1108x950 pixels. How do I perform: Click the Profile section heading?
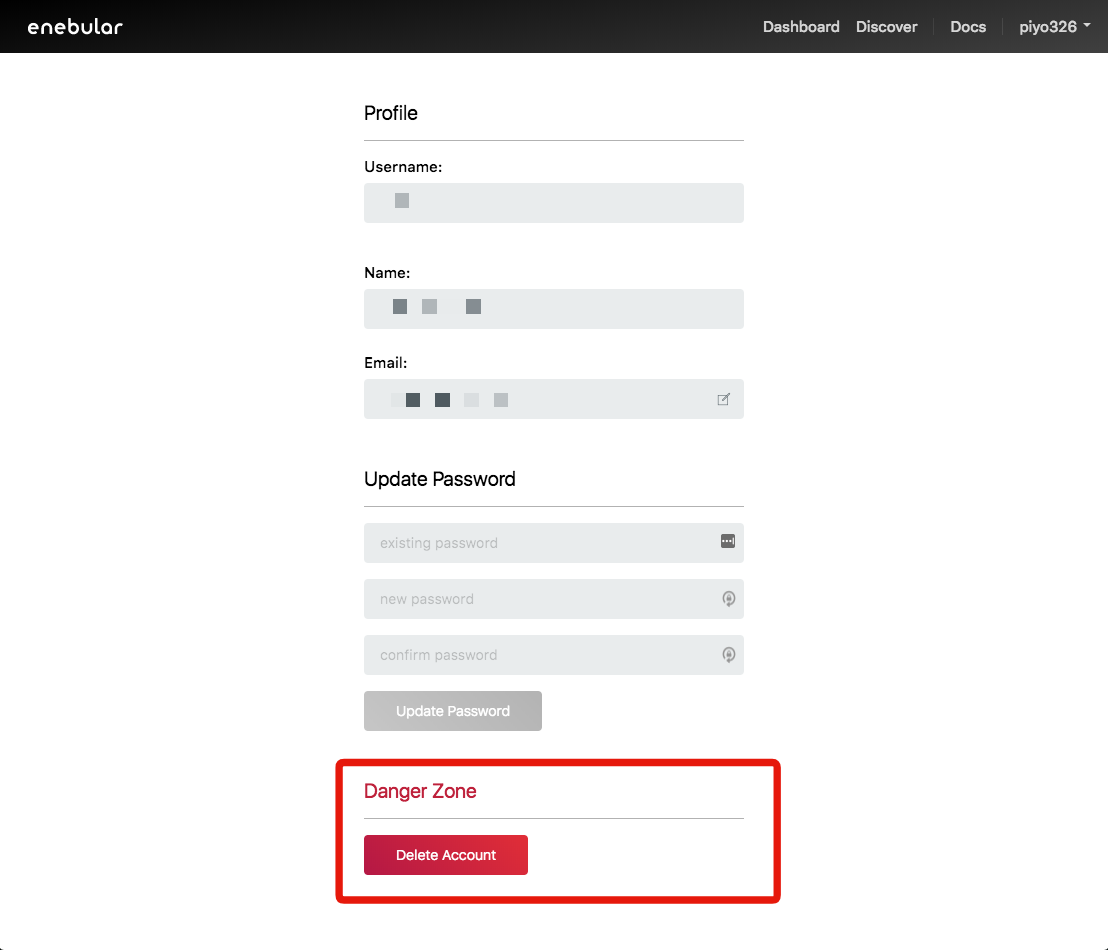pyautogui.click(x=391, y=113)
